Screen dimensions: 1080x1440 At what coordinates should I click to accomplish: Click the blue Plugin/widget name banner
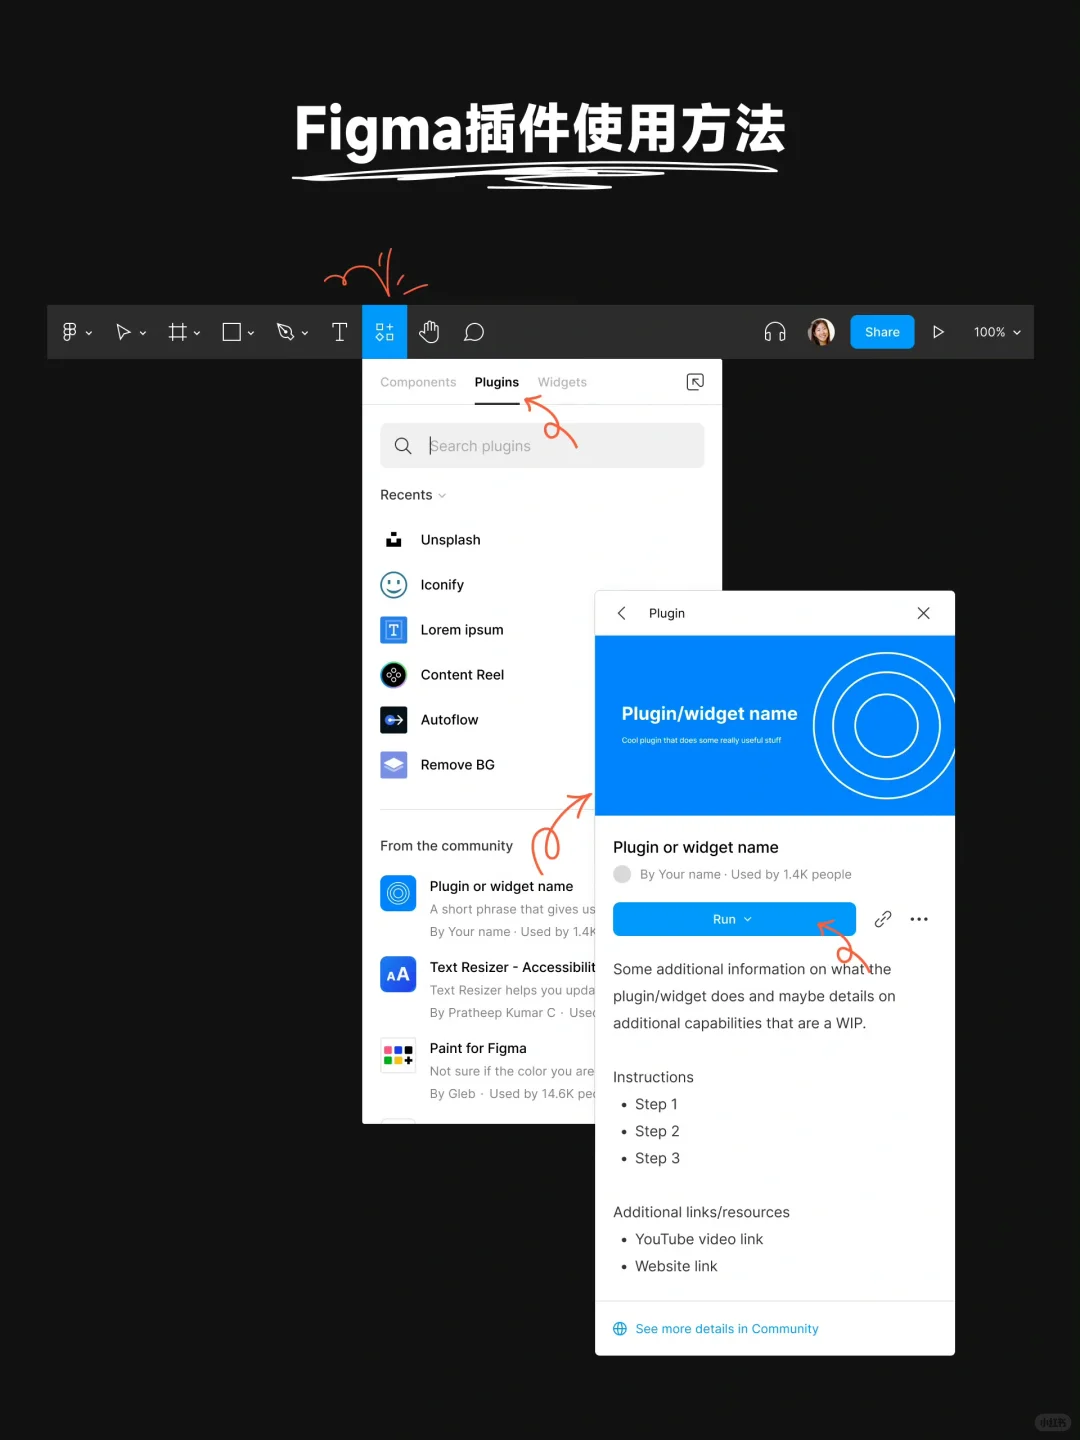coord(775,726)
